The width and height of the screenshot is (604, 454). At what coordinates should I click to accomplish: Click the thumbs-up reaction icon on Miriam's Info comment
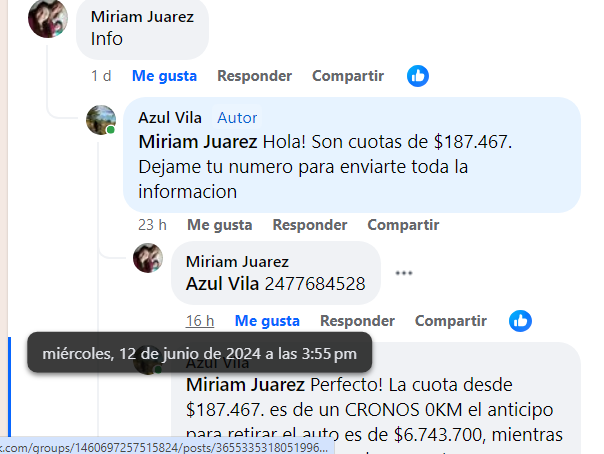[x=418, y=76]
